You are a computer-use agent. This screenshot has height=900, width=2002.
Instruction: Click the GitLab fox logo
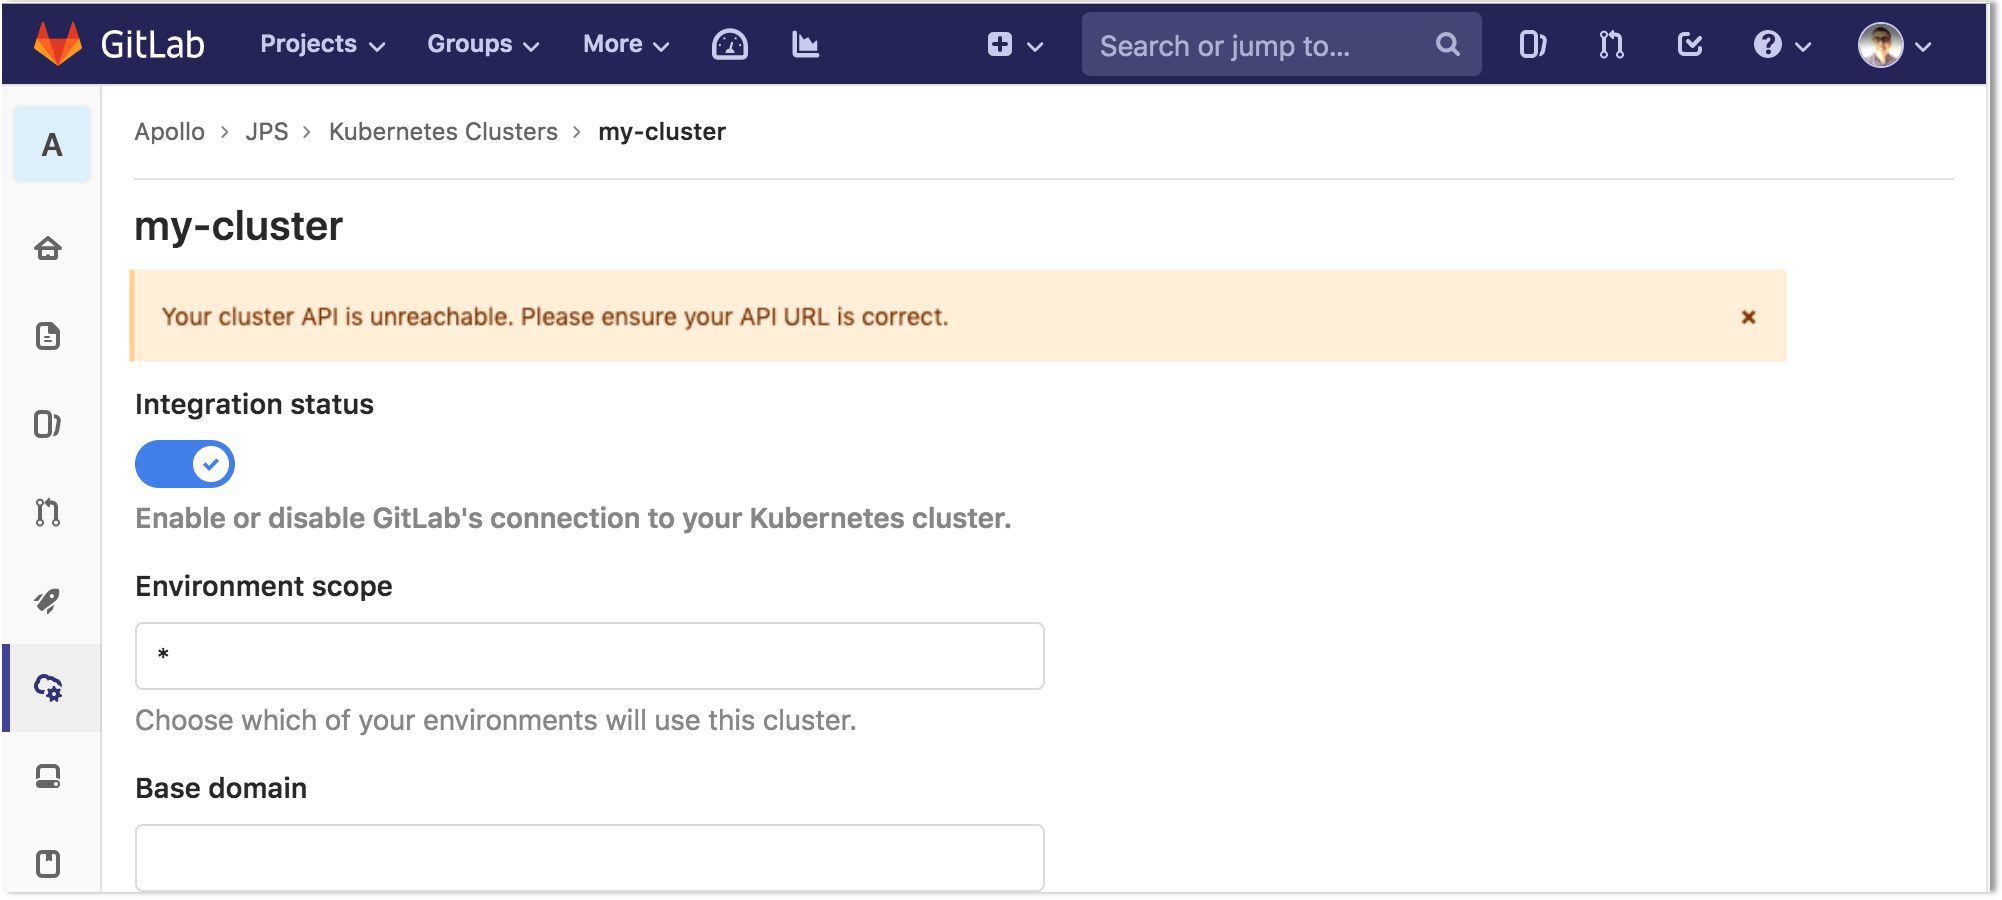57,45
